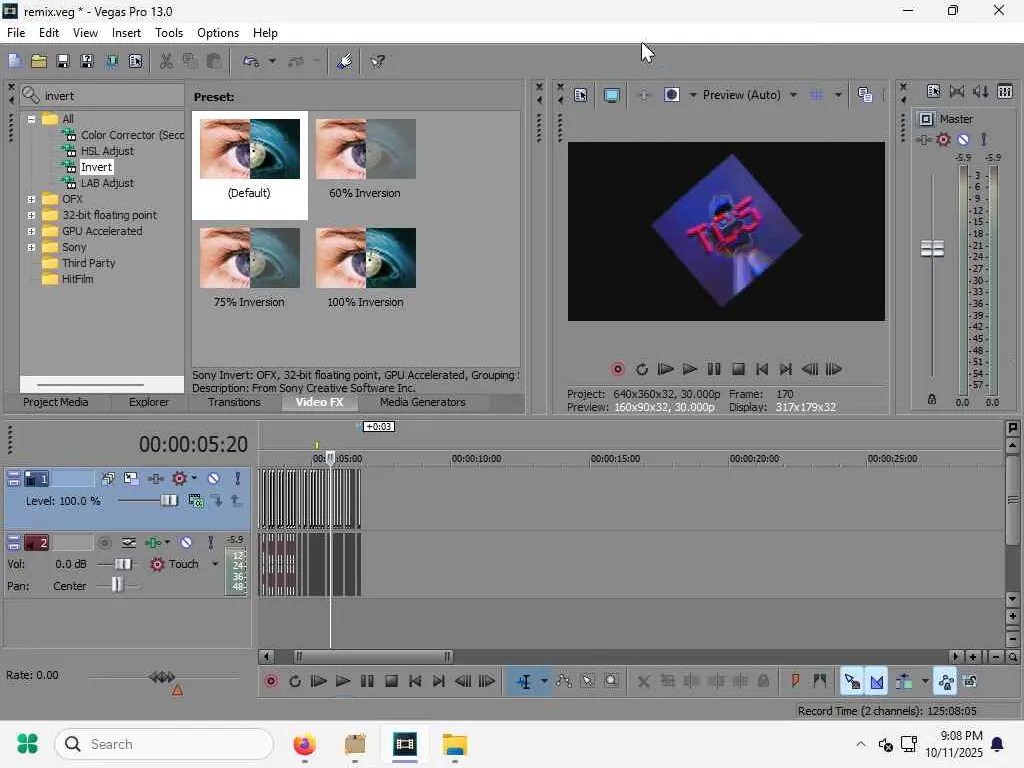Toggle Loop Playback in preview transport
Image resolution: width=1024 pixels, height=768 pixels.
click(x=641, y=370)
